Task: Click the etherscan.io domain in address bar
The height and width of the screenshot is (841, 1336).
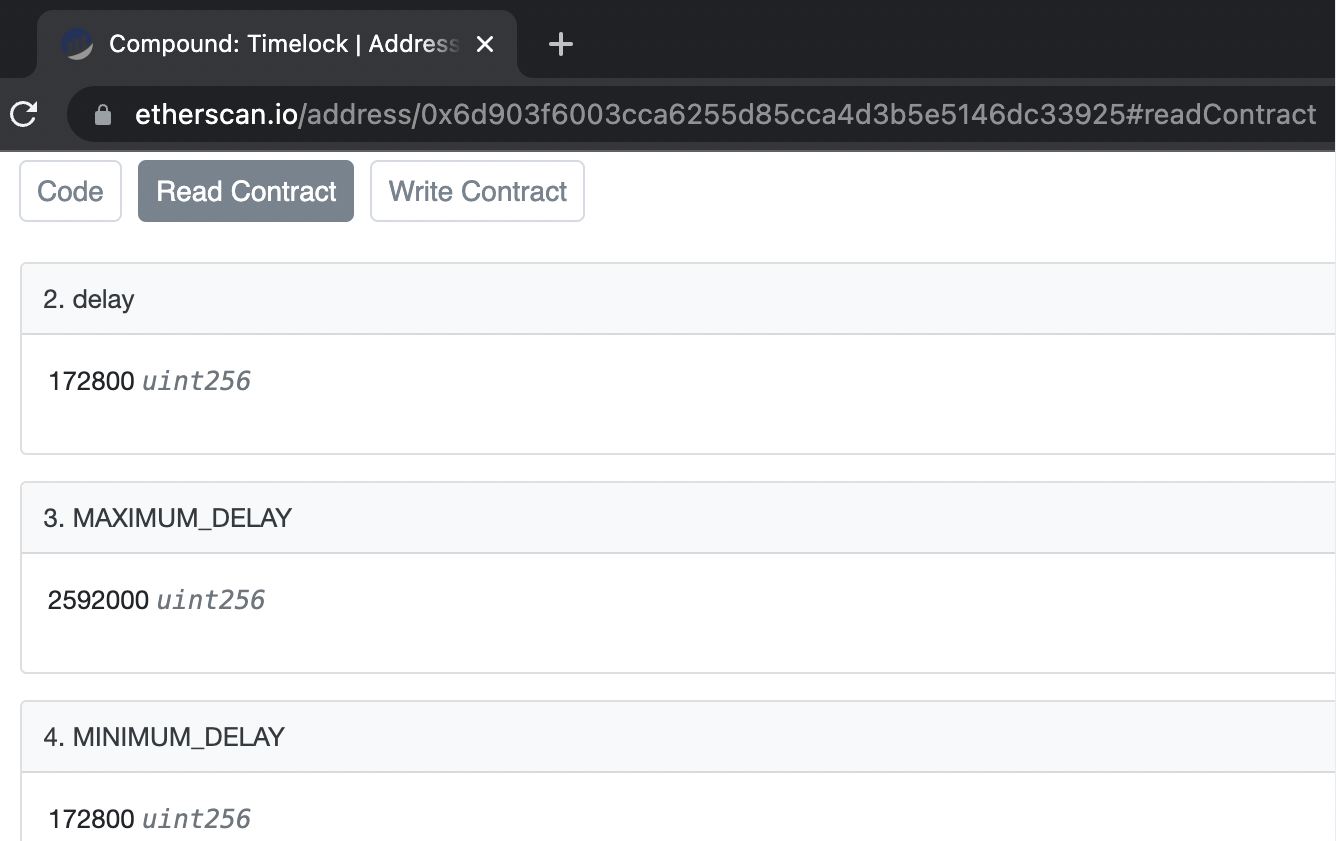Action: pos(216,115)
